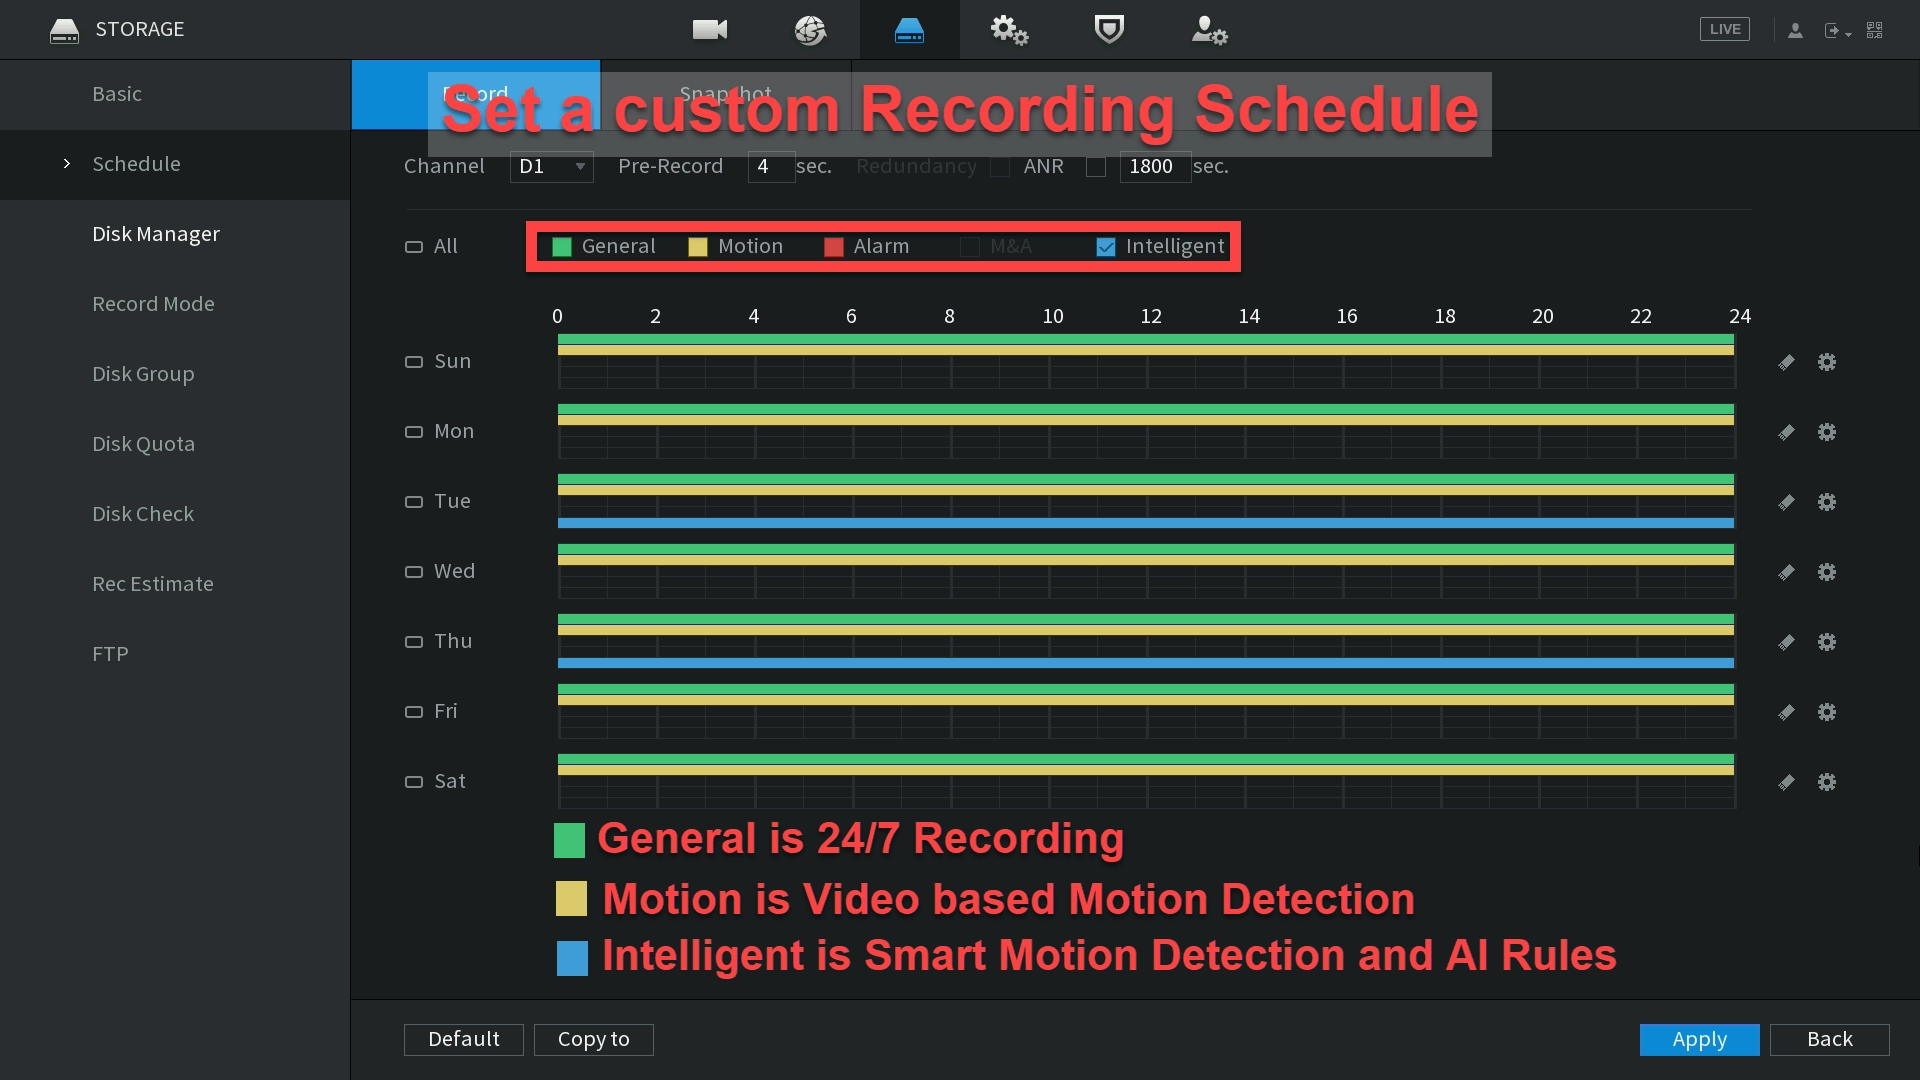Image resolution: width=1920 pixels, height=1080 pixels.
Task: Open the Security shield icon
Action: point(1109,29)
